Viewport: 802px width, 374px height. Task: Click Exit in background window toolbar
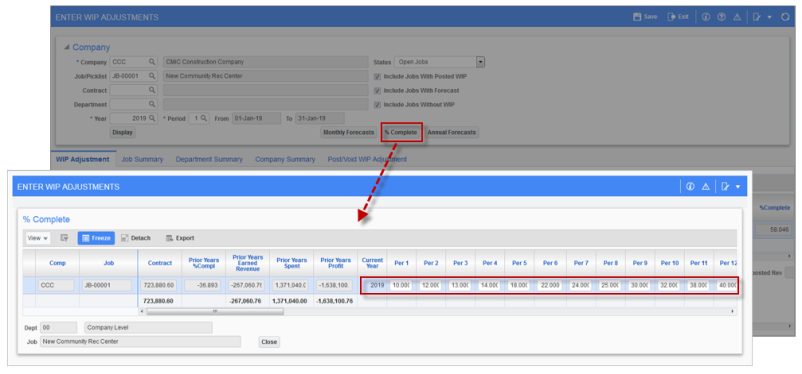[x=678, y=17]
